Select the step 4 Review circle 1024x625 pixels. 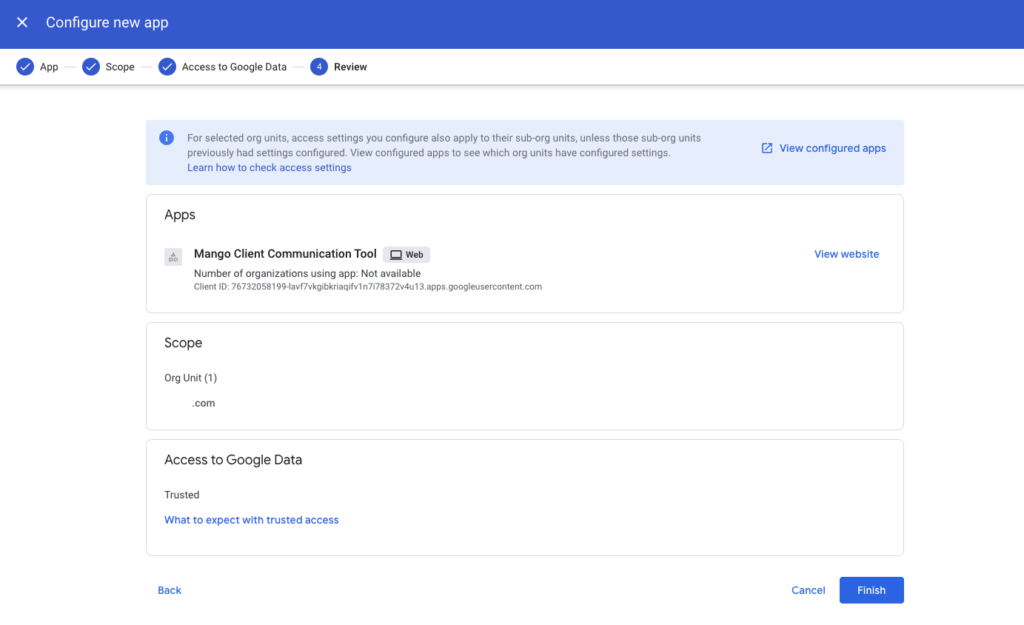(319, 67)
